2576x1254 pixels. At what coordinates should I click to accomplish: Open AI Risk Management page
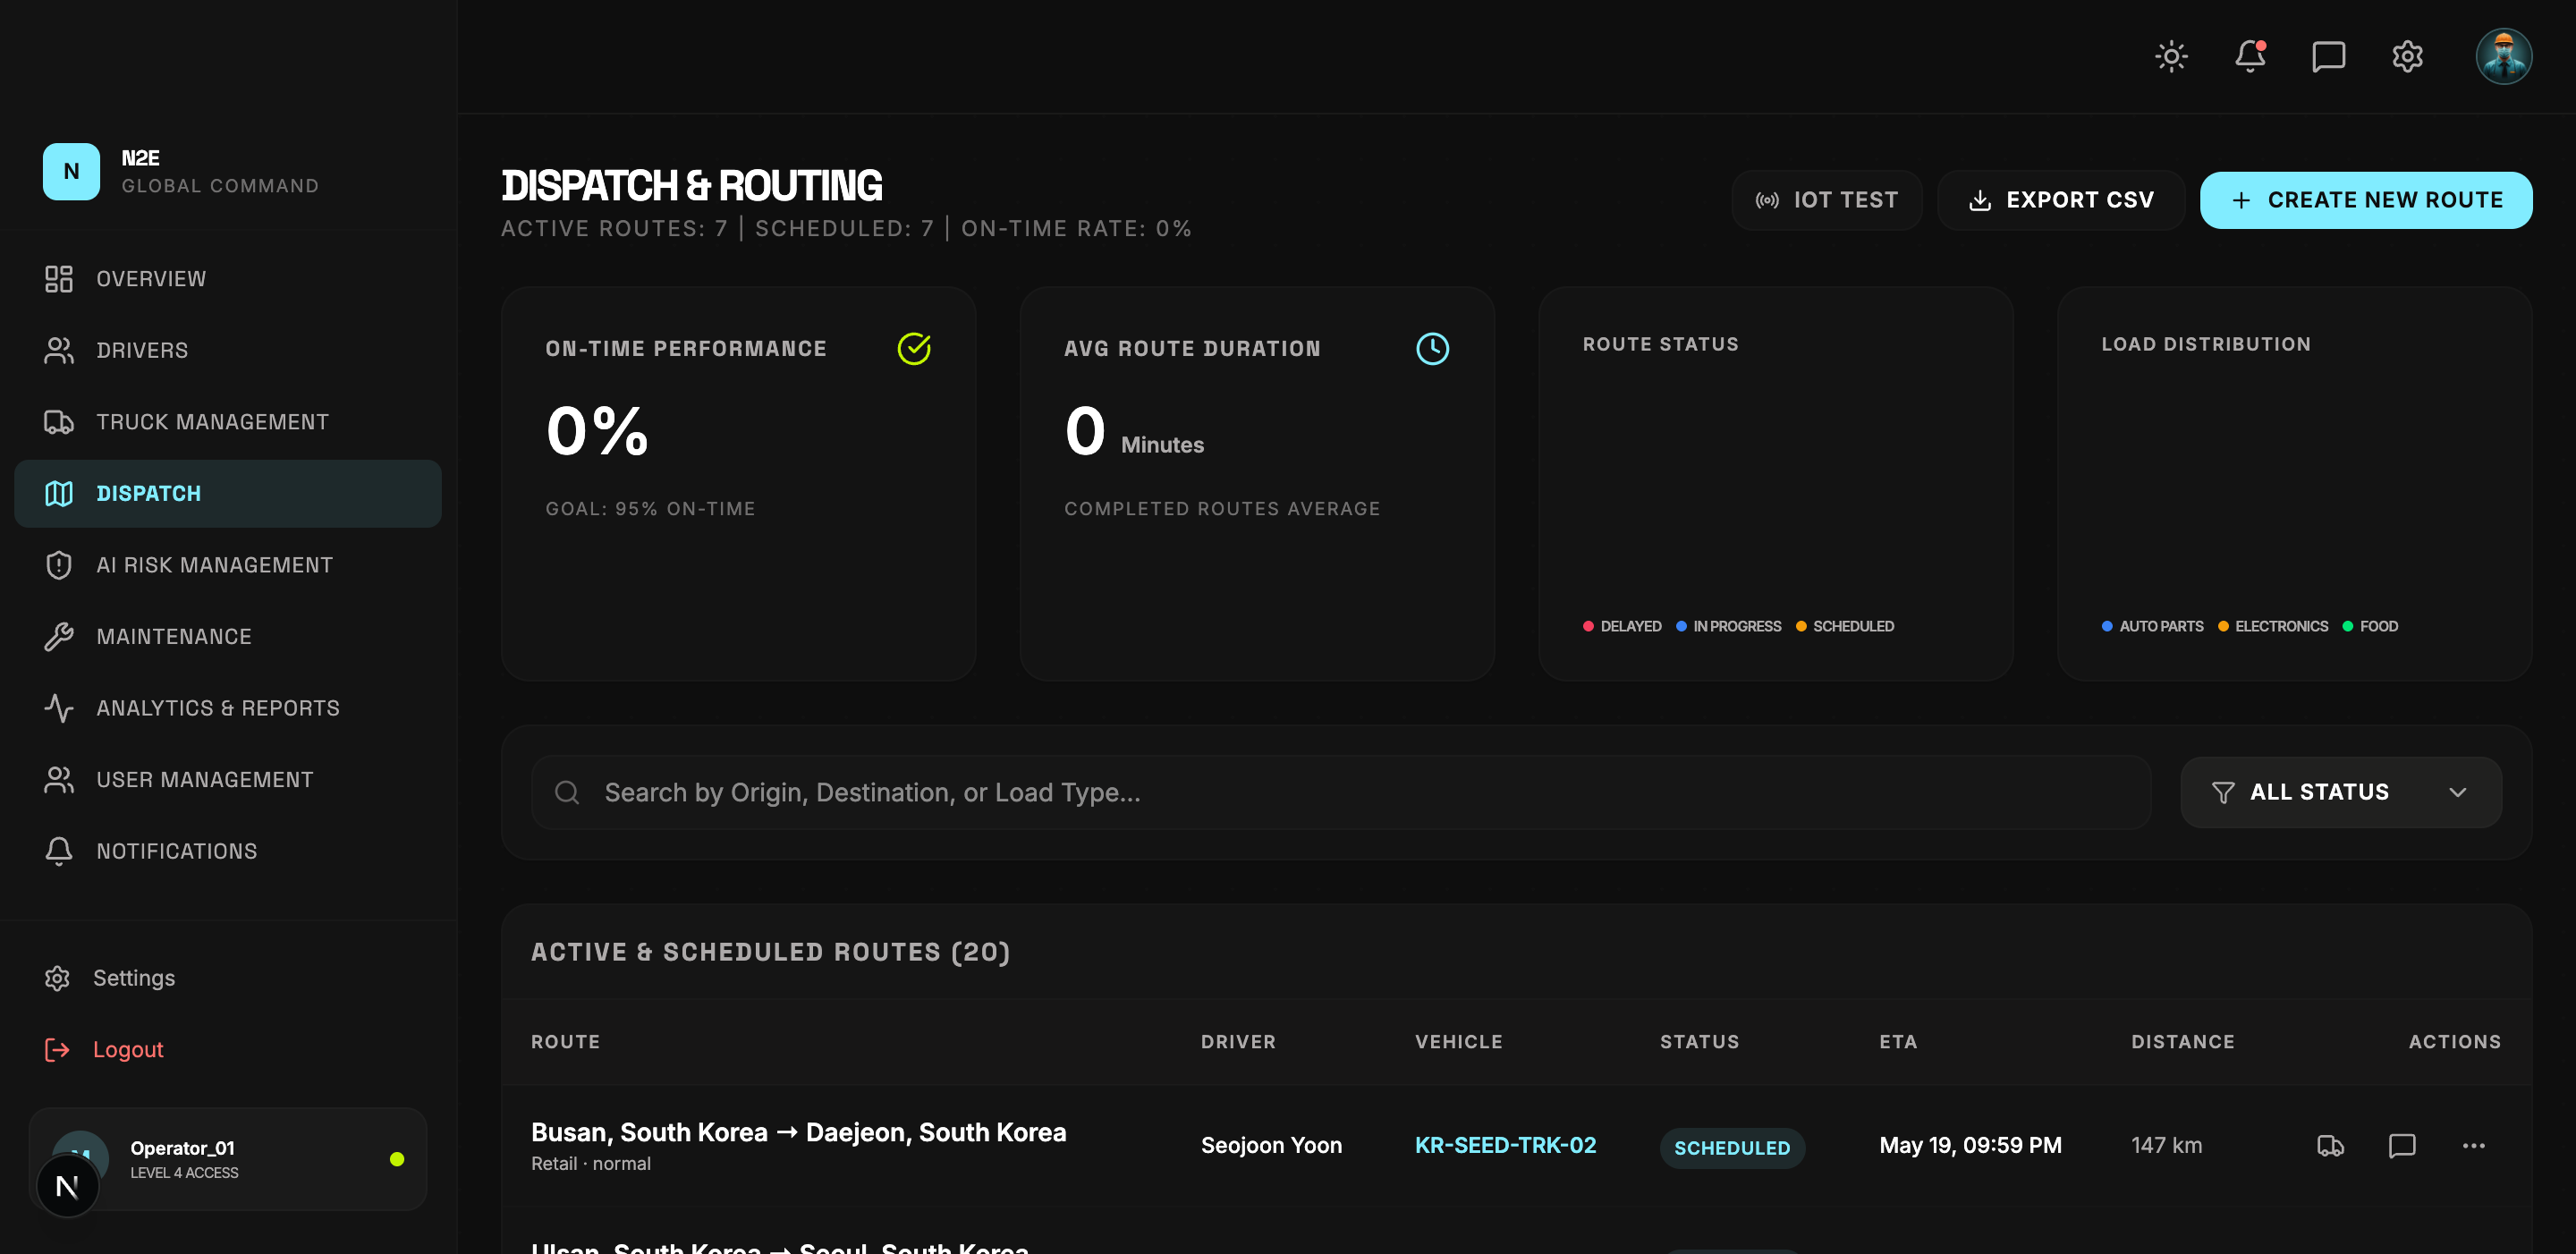228,565
